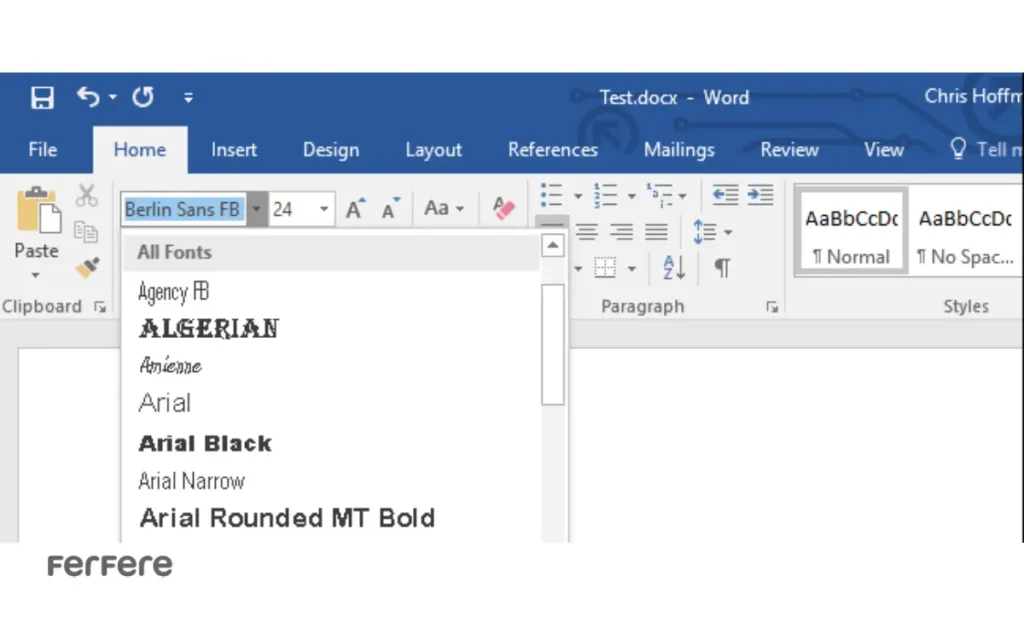Click the Clear All Formatting eraser icon
Screen dimensions: 1024x617
tap(503, 208)
